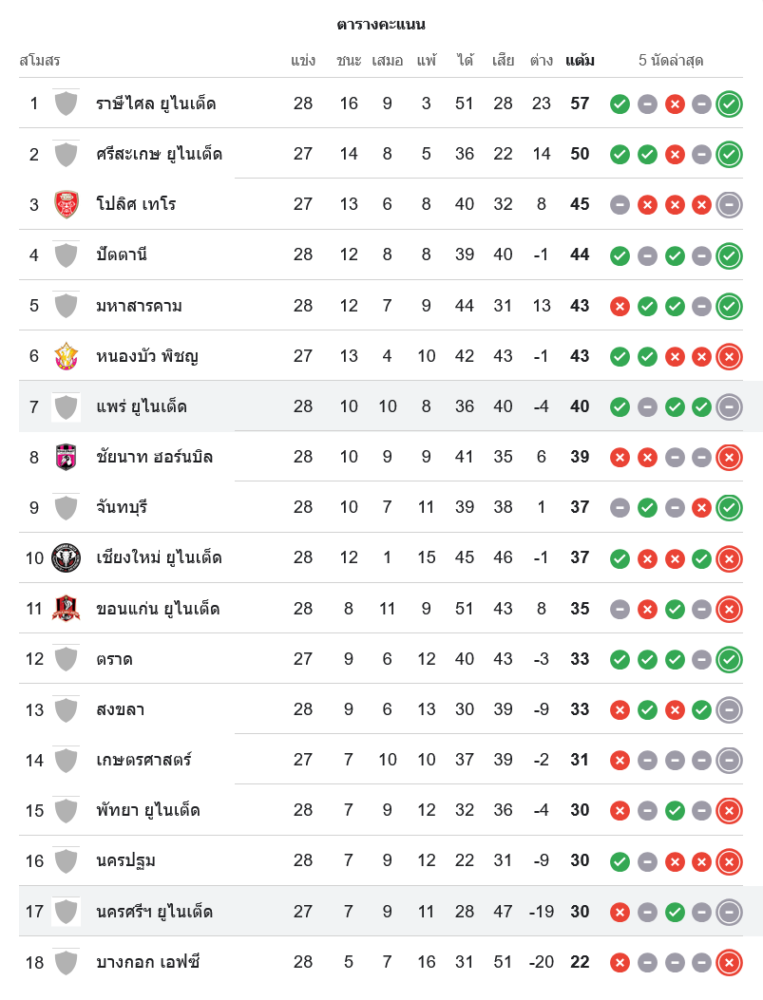
Task: Click latest loss icon for หนองบัว พิชญ
Action: coord(729,355)
